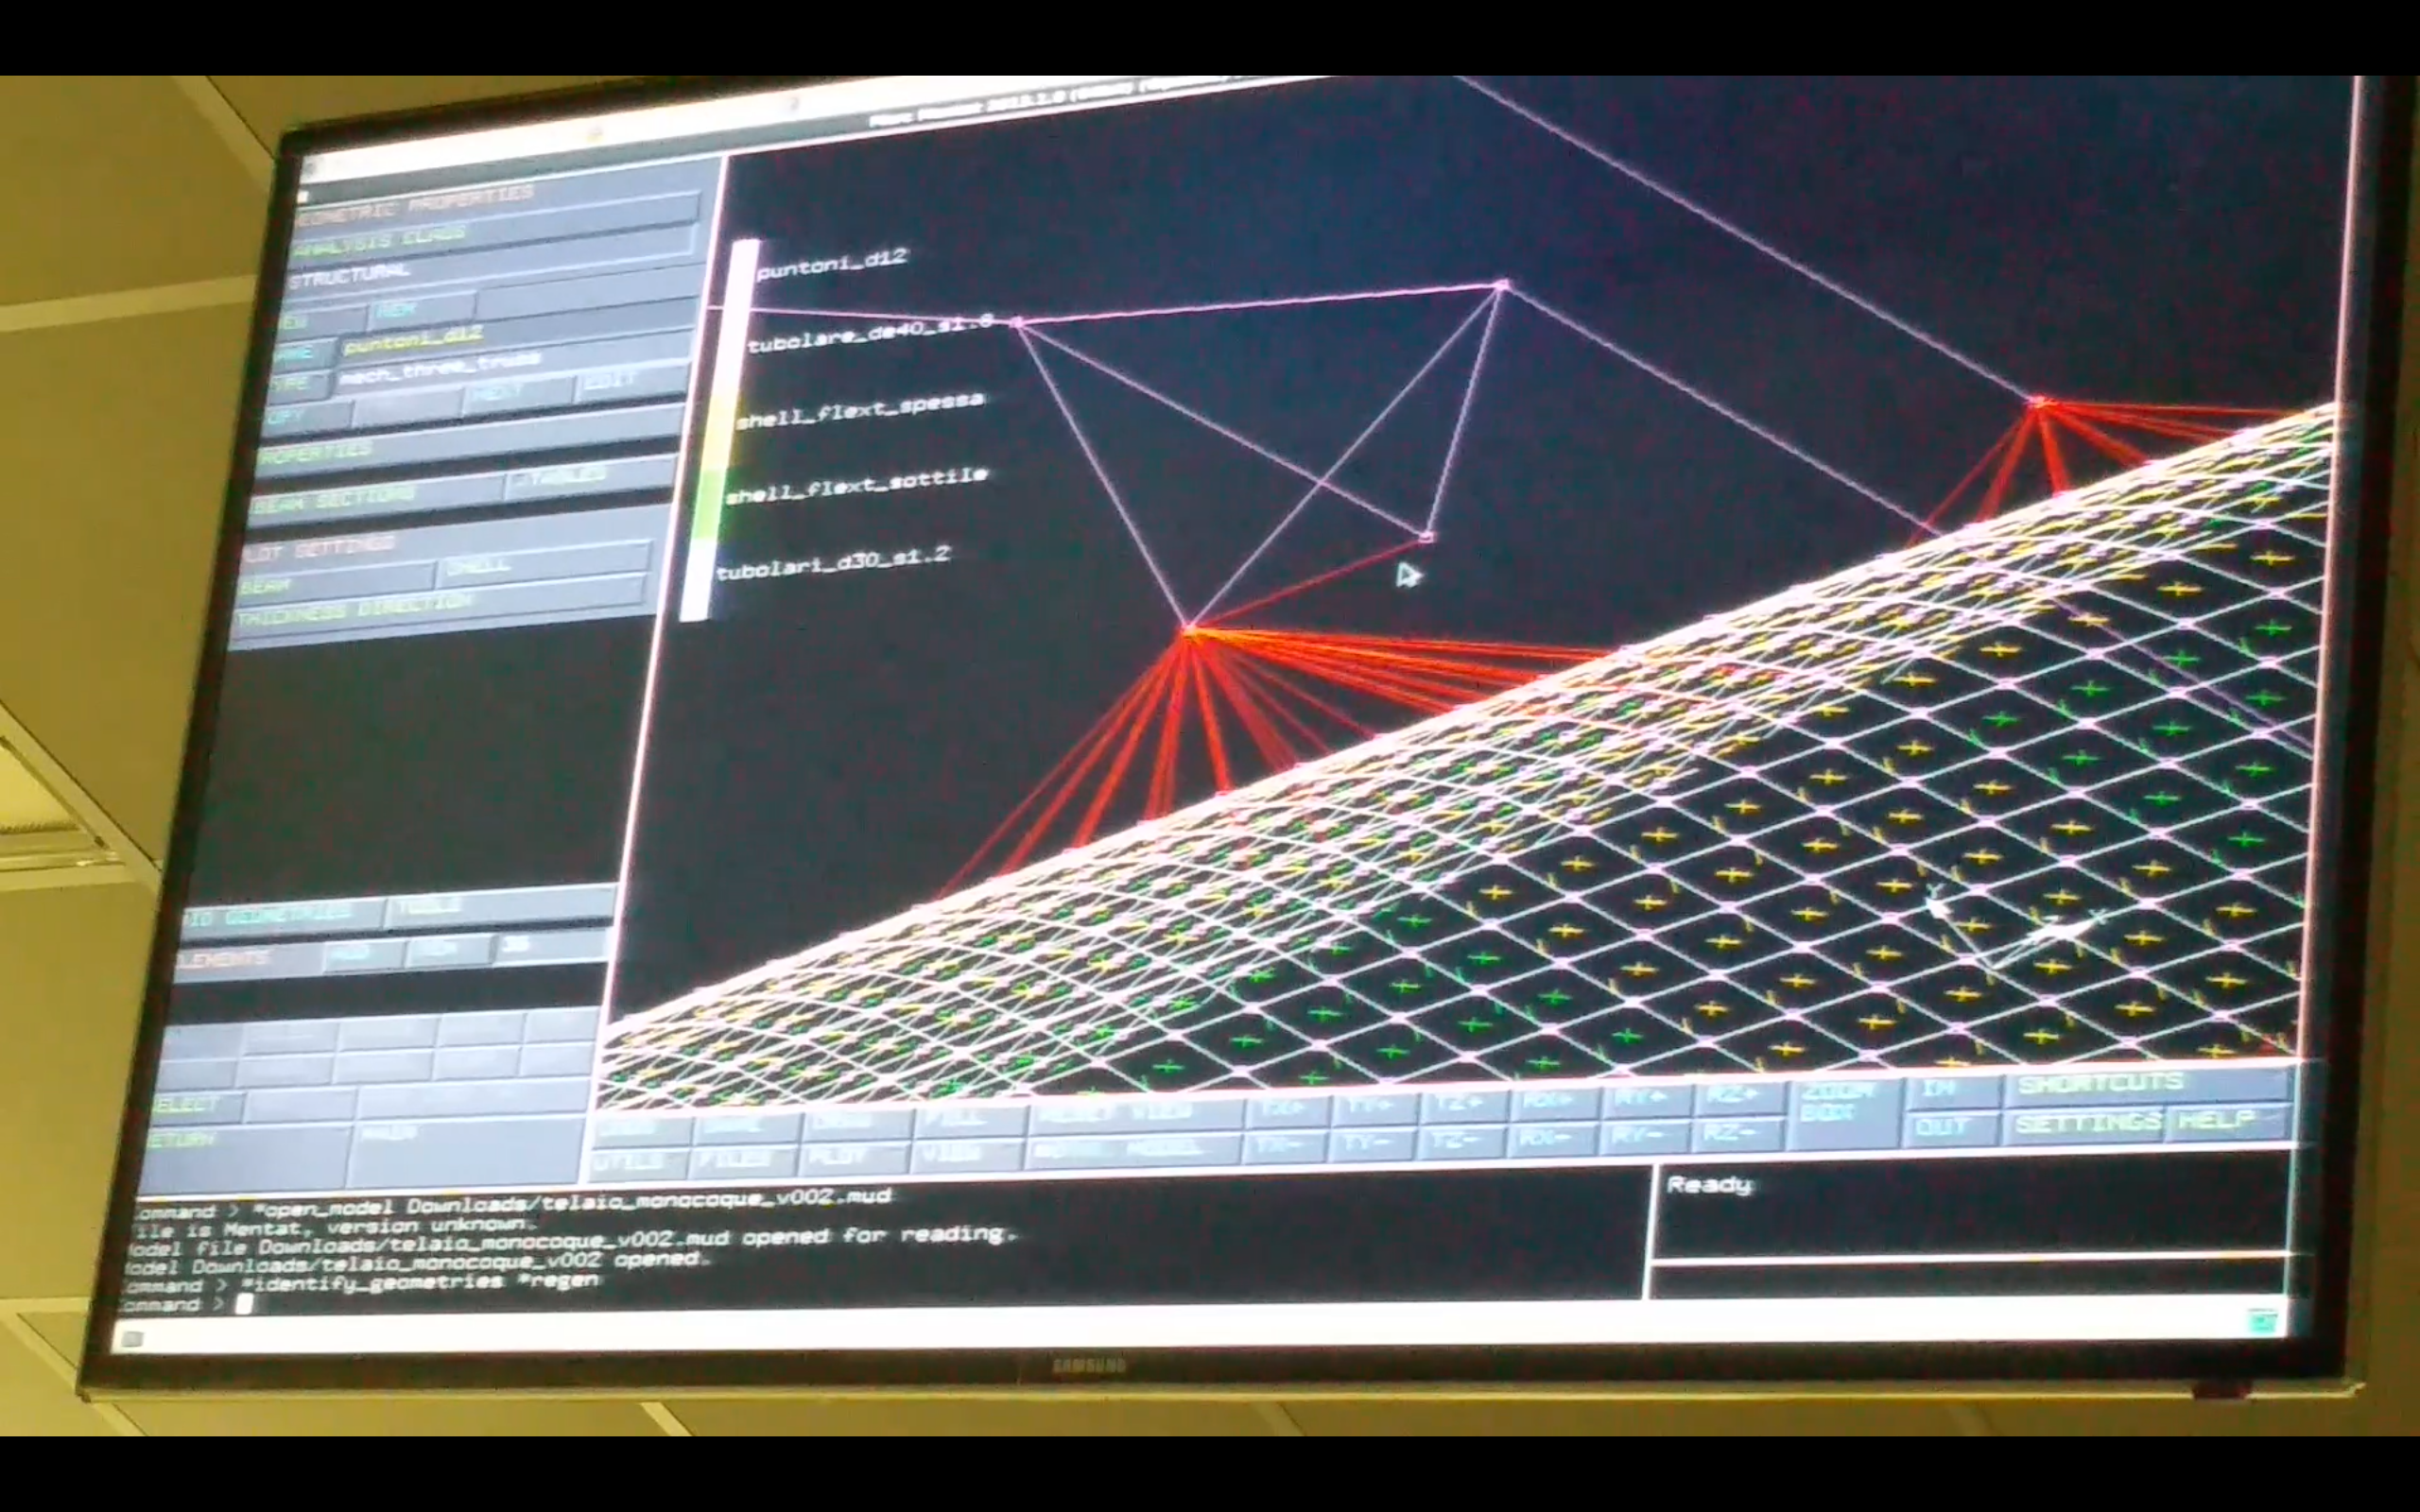Open the FILES menu in bottom bar

click(744, 1160)
